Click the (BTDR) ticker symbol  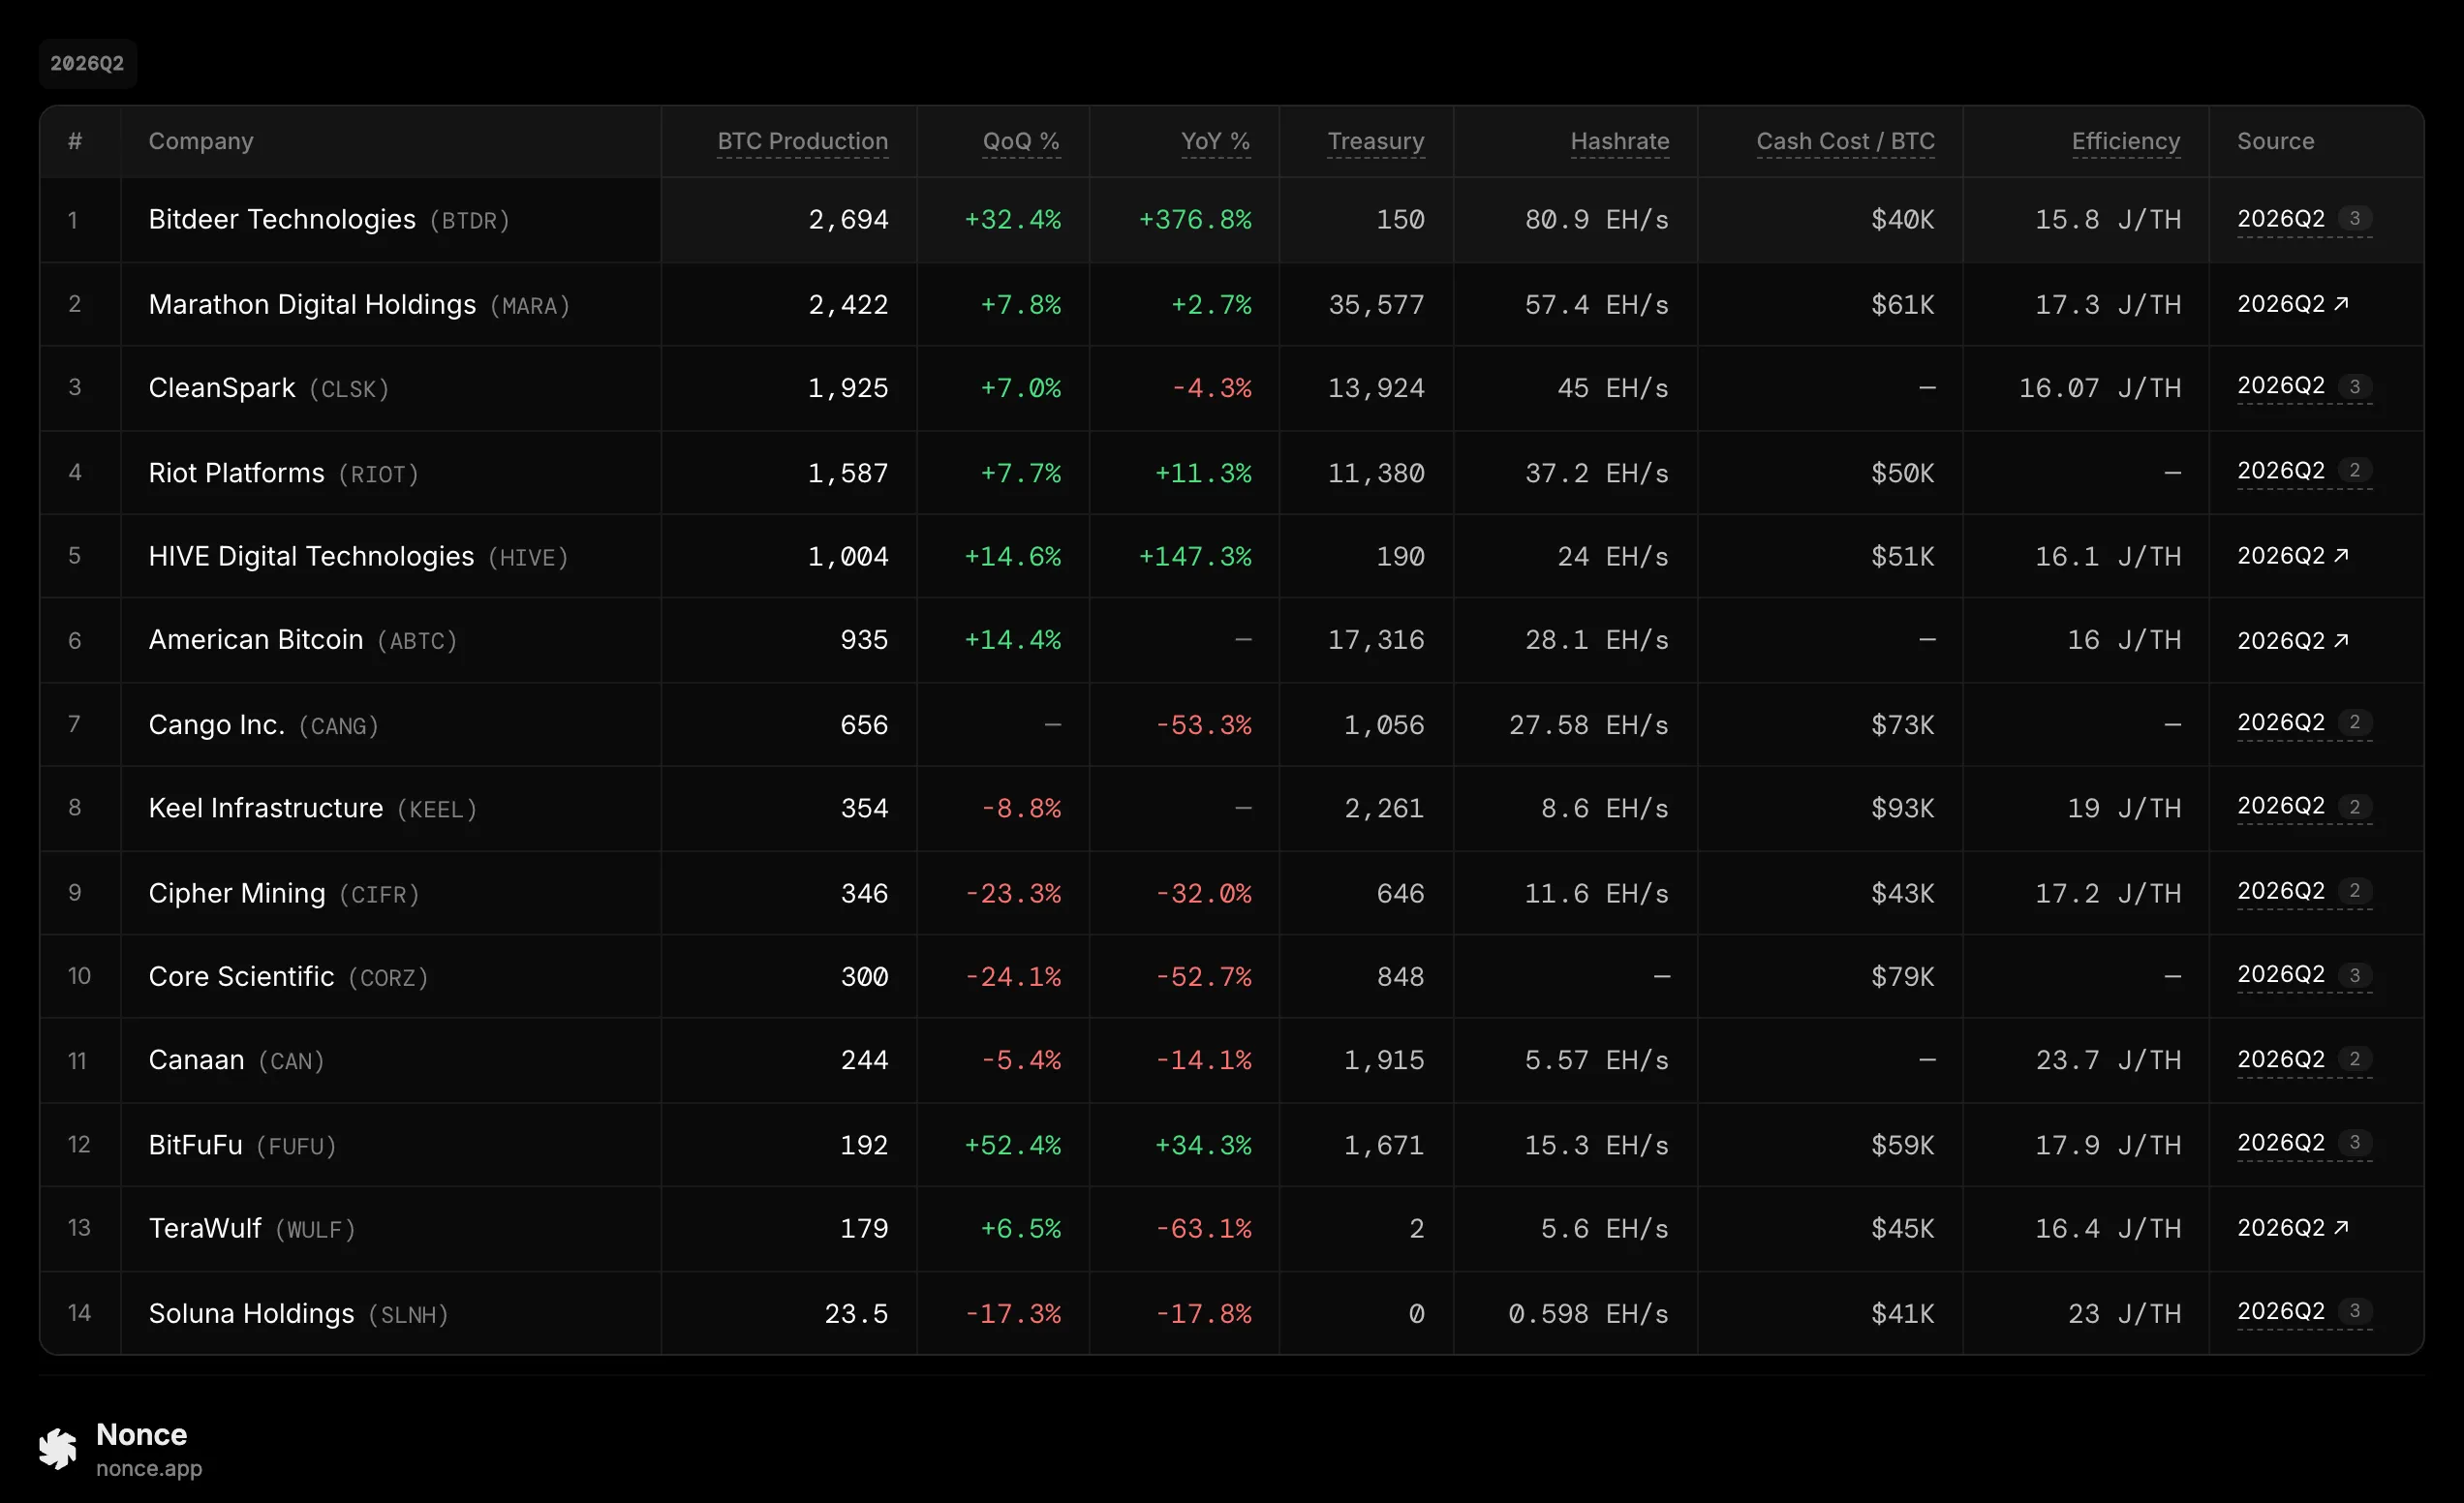pos(470,221)
